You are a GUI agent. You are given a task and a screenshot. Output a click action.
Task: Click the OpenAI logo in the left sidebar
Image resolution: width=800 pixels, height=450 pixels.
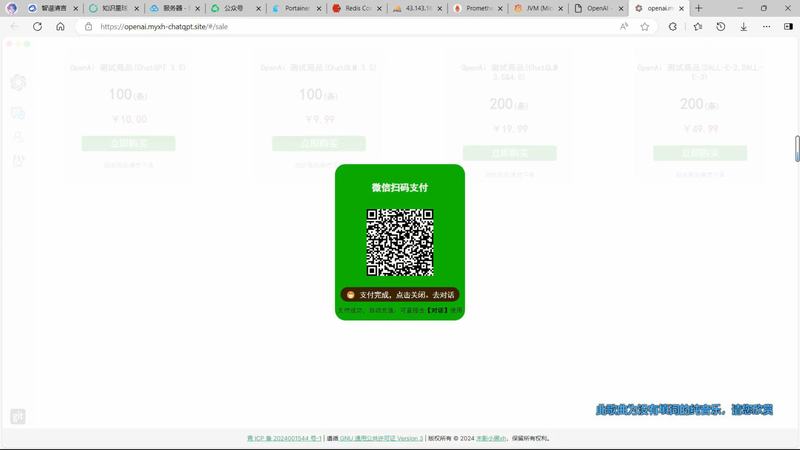(18, 82)
